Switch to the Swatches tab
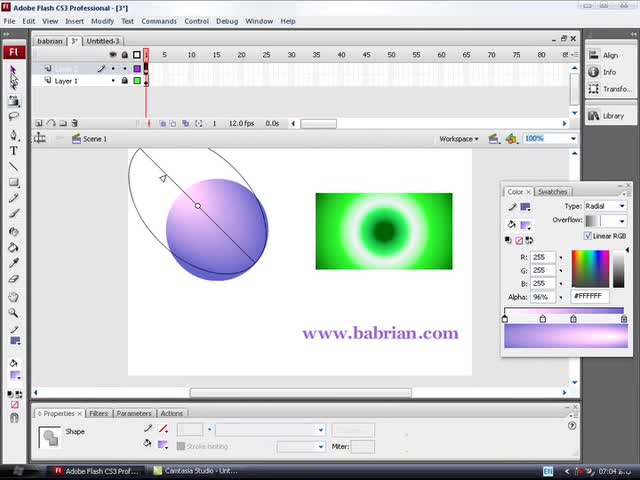 coord(552,191)
